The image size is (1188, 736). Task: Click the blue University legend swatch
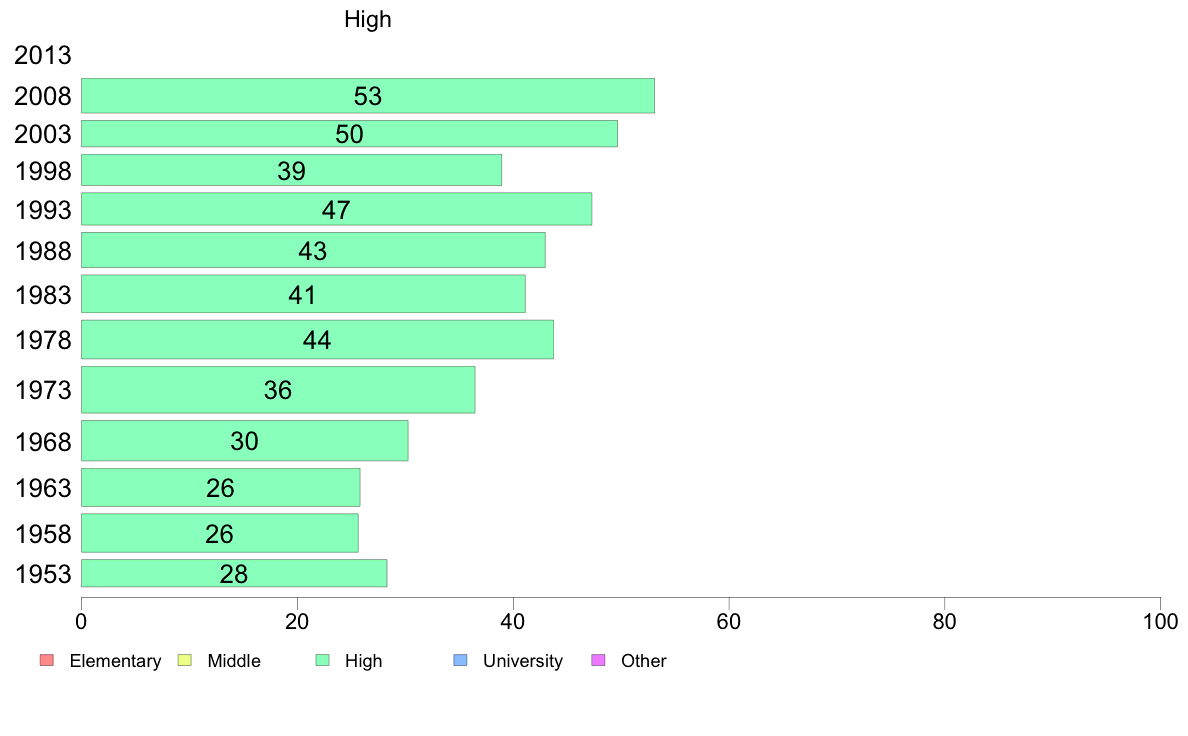click(x=460, y=660)
